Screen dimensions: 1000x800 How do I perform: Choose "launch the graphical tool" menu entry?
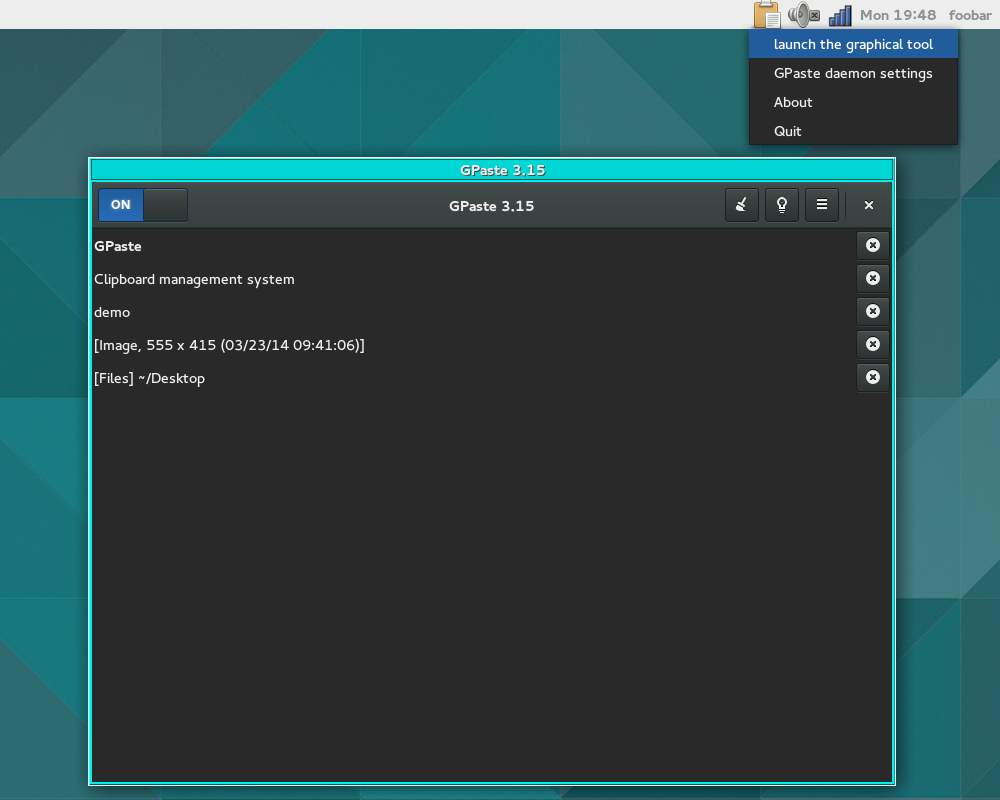pos(853,44)
